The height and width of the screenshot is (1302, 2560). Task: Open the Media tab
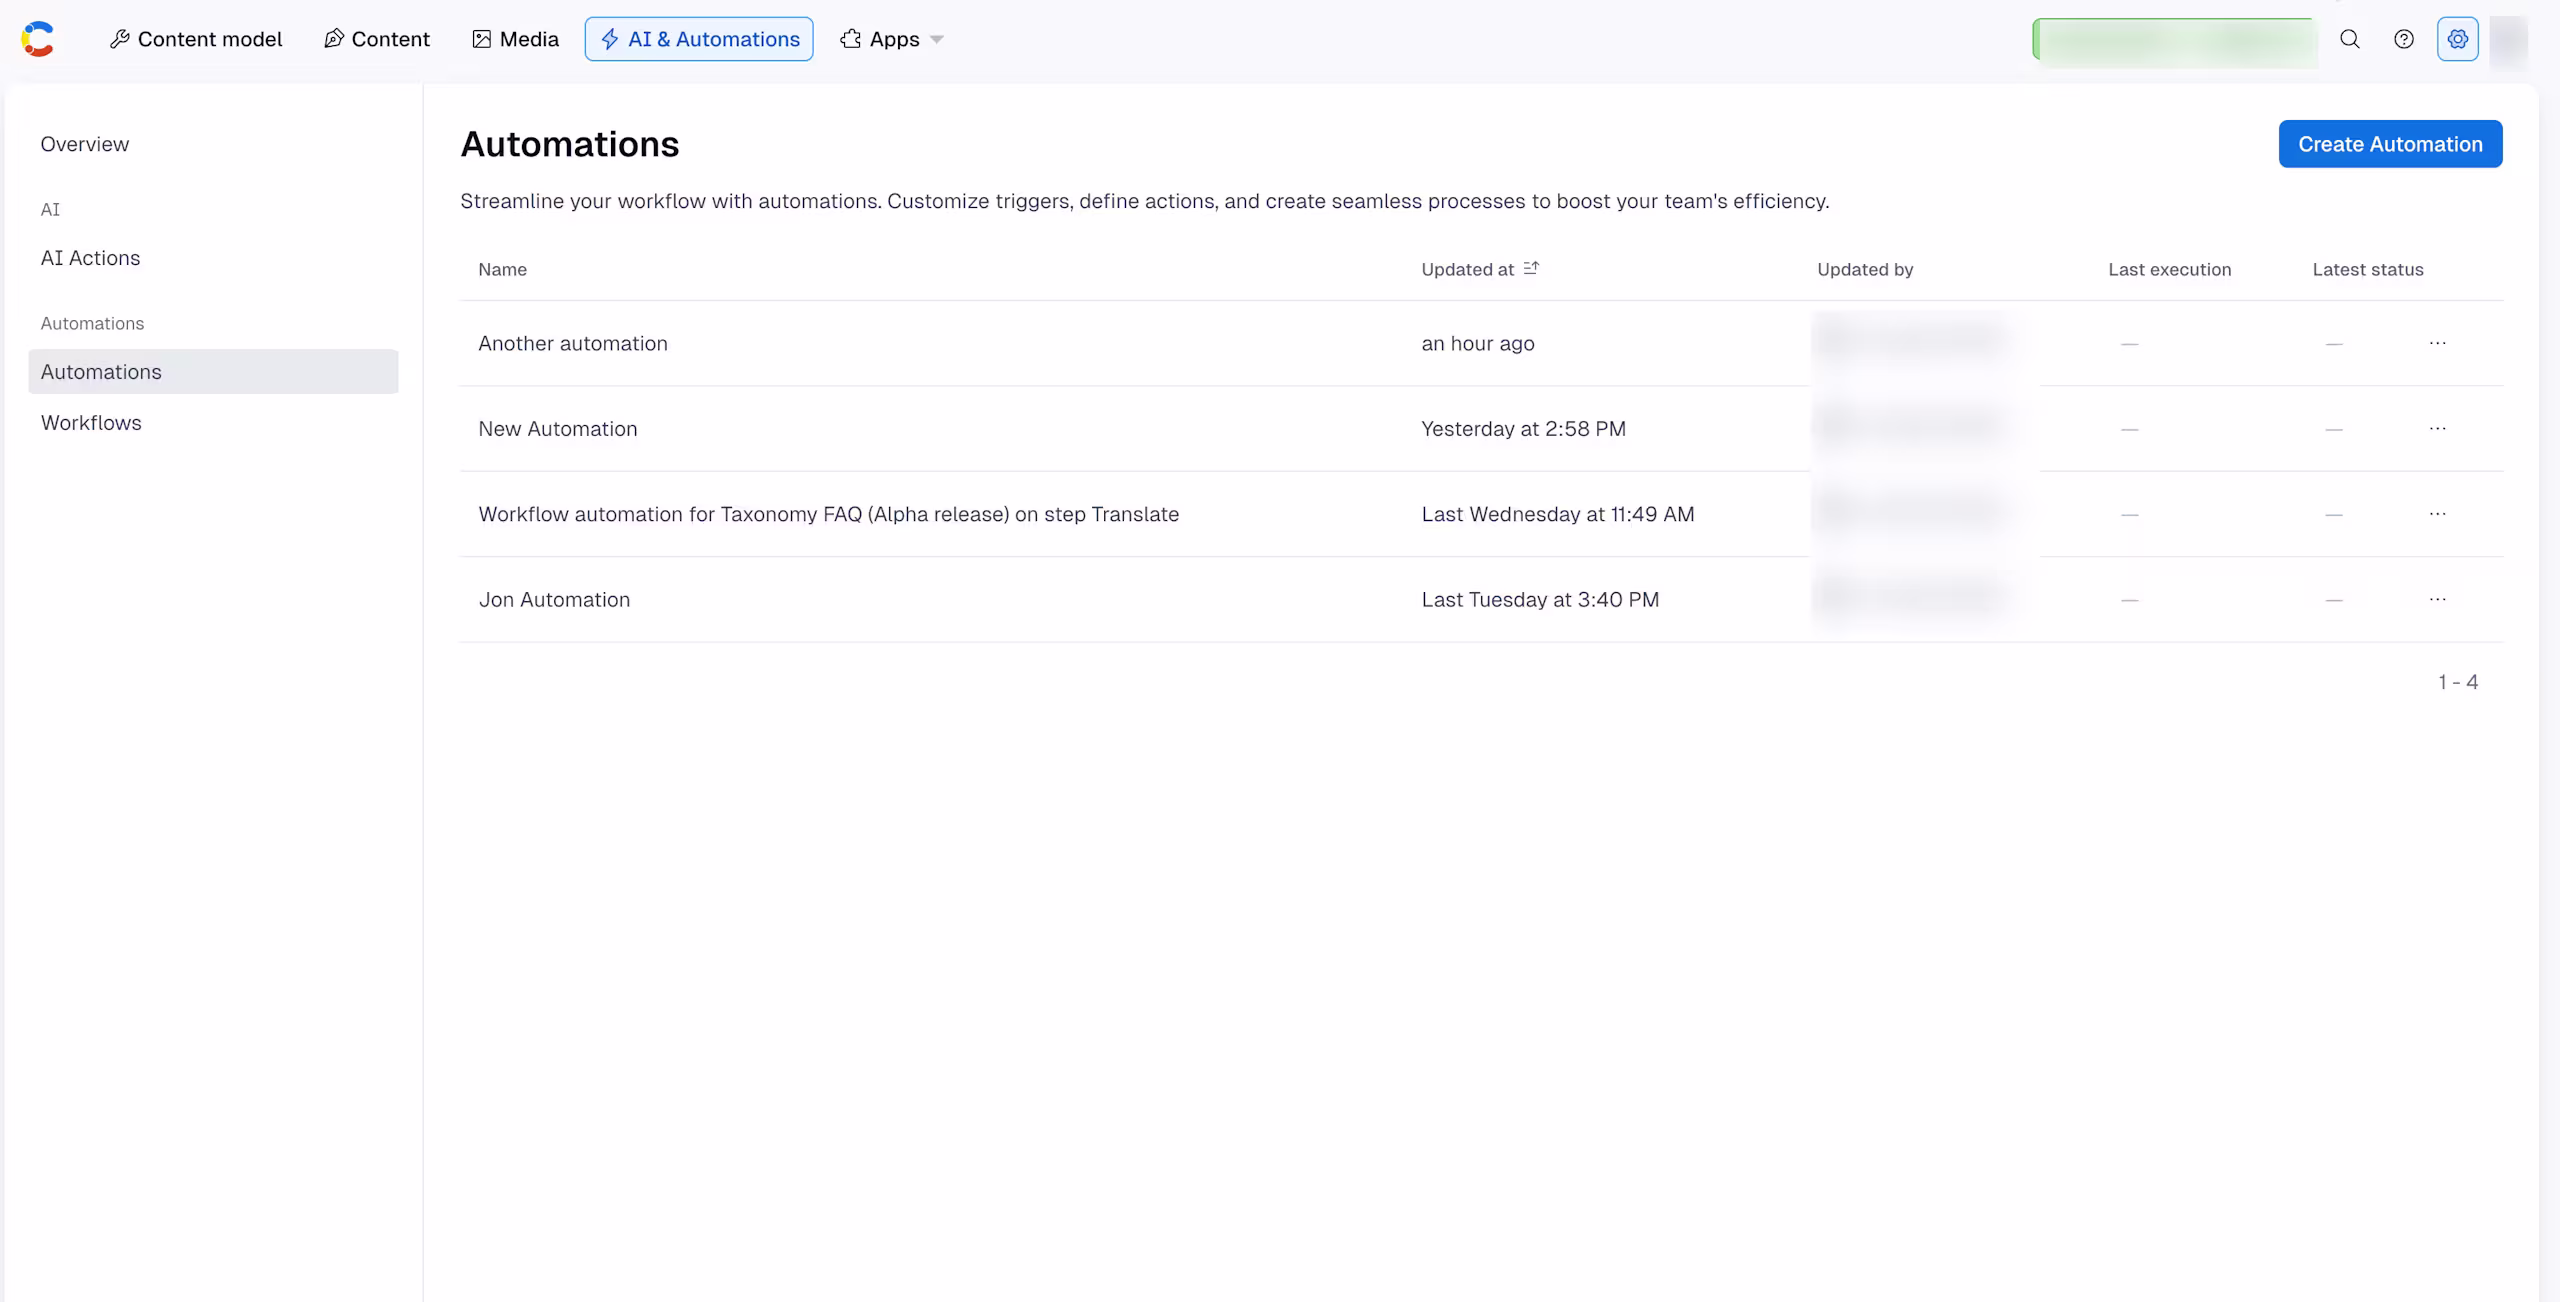click(x=515, y=39)
